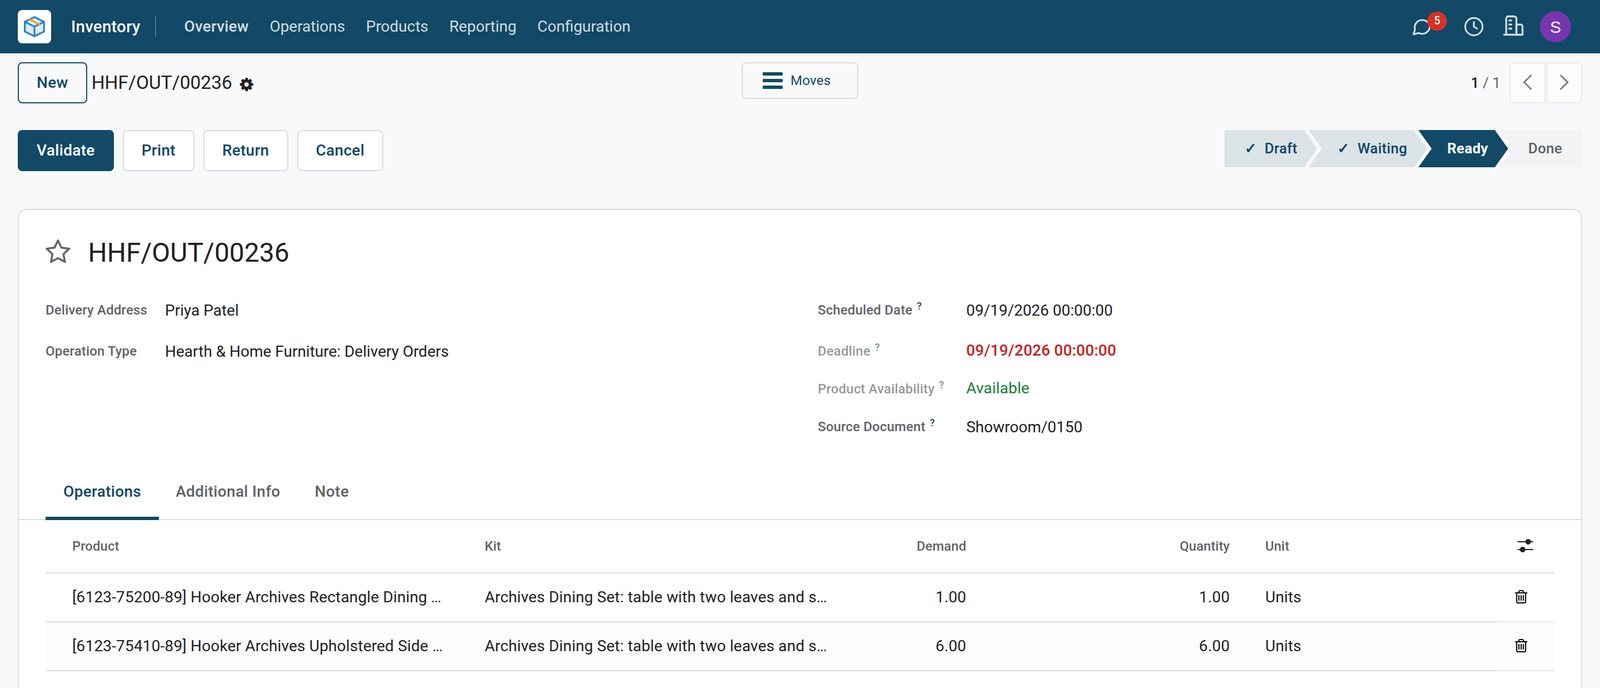Click the quantity 6.00 of the Upholstered Side line

[x=1214, y=646]
